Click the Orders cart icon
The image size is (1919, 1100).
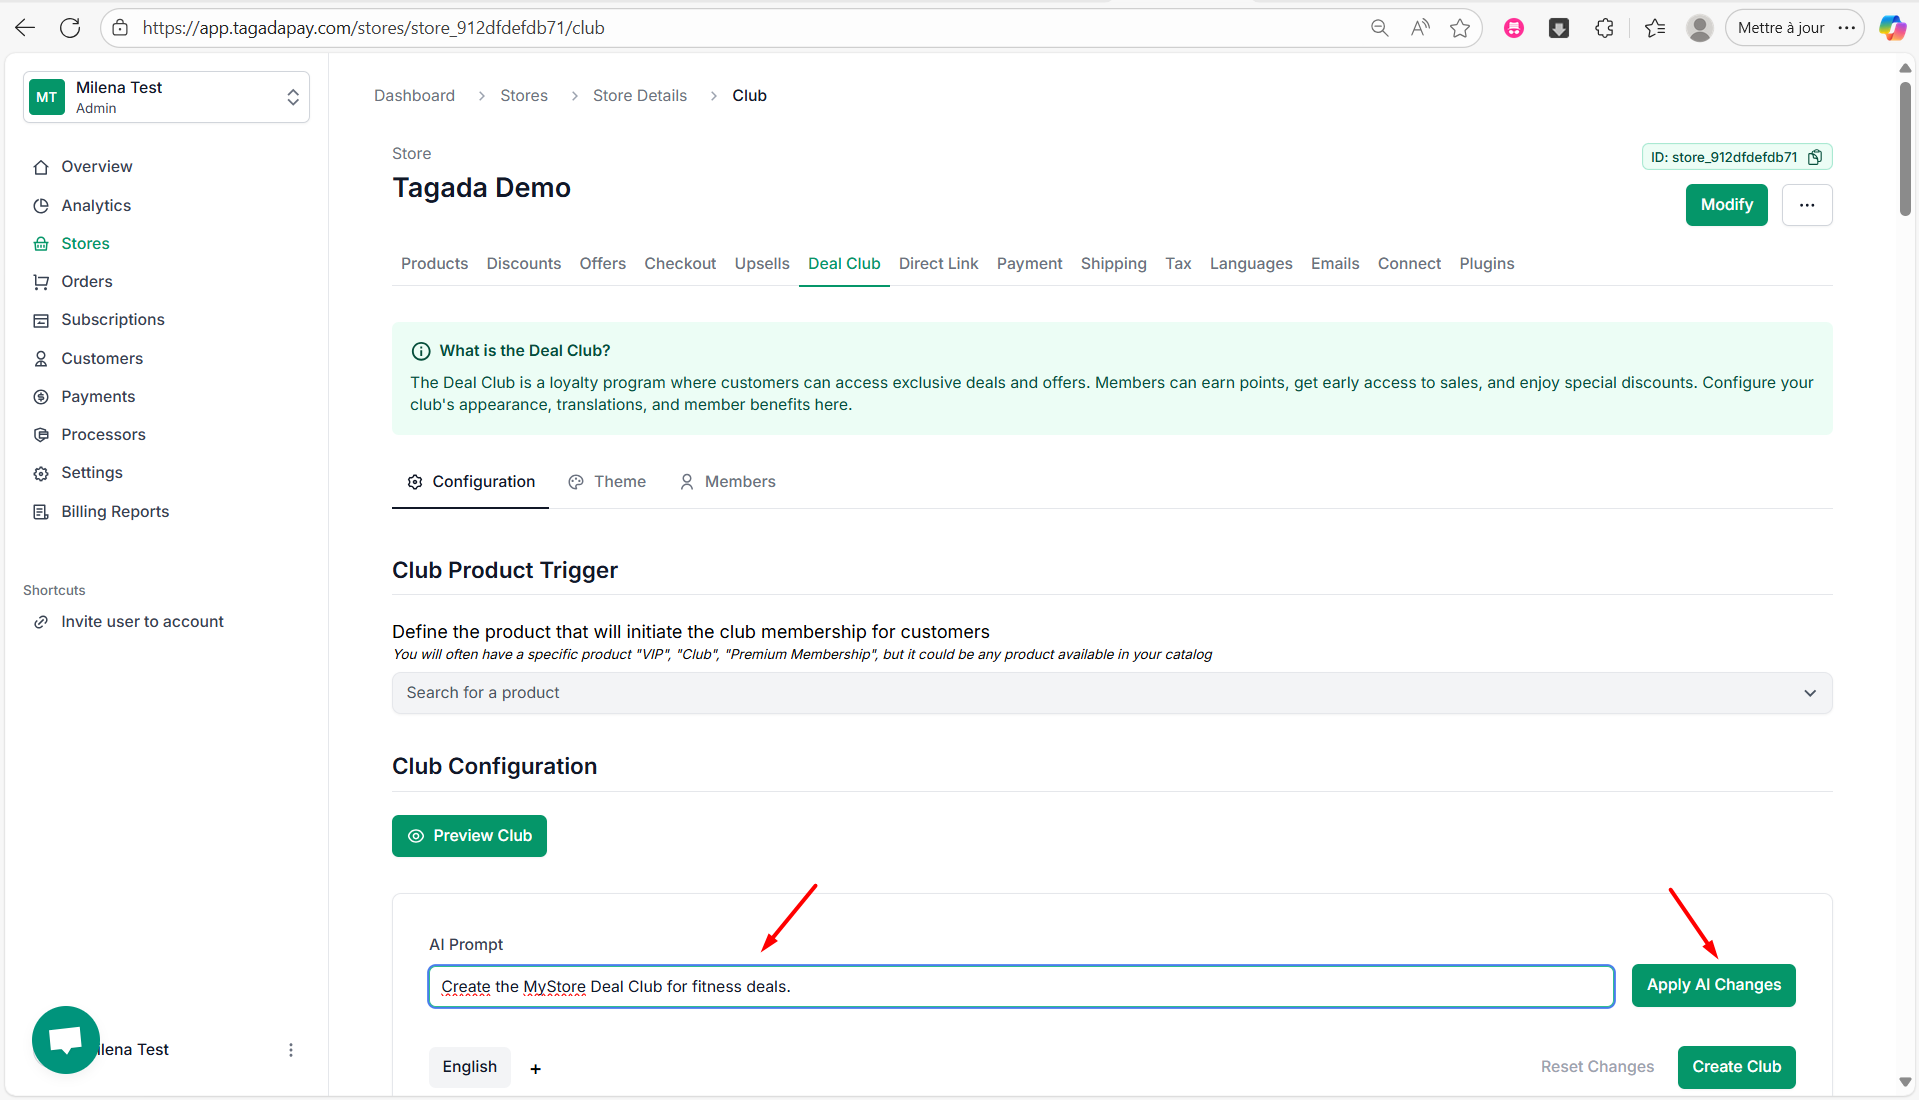pos(41,282)
